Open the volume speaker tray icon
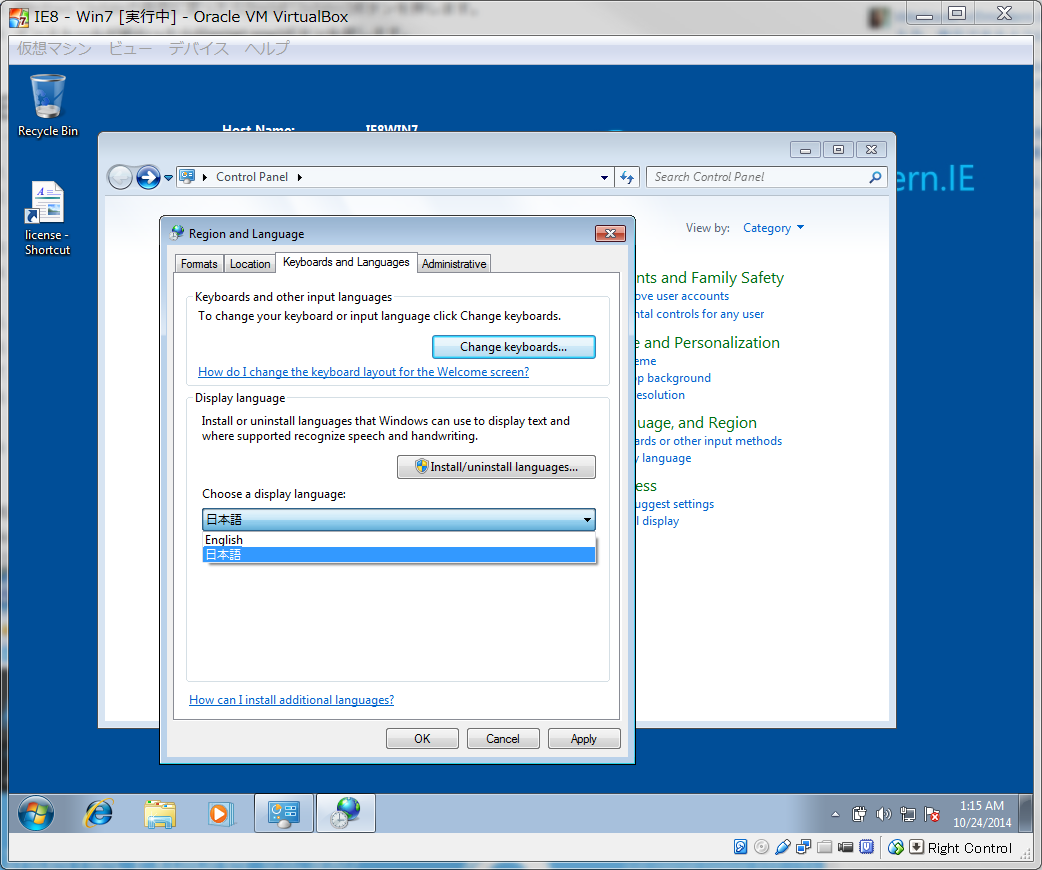The image size is (1042, 870). point(883,814)
